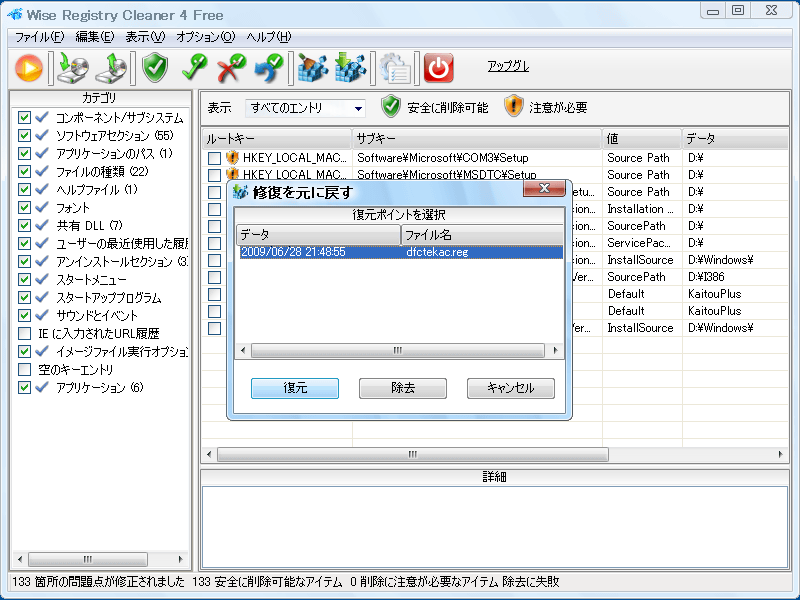The width and height of the screenshot is (800, 600).
Task: Open the 編集(E) menu
Action: 94,37
